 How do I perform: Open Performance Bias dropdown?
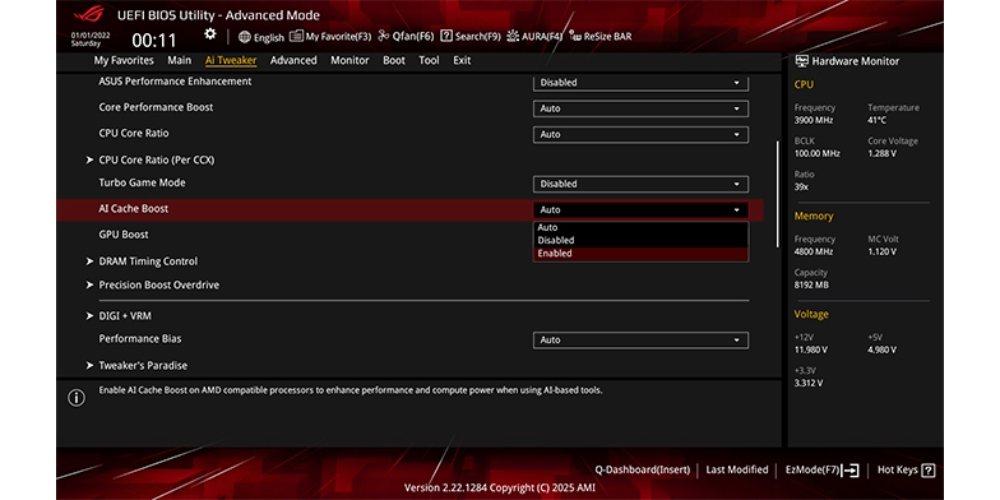coord(640,340)
